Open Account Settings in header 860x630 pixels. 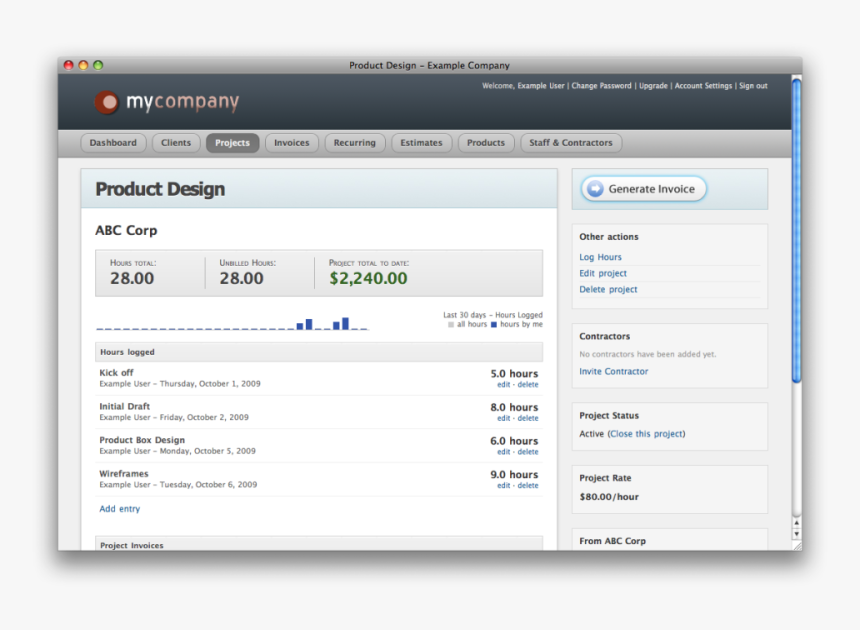(703, 86)
